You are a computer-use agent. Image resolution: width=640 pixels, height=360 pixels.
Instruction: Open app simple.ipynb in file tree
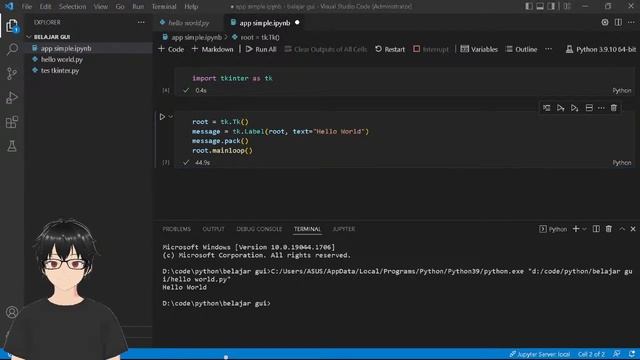[x=65, y=48]
